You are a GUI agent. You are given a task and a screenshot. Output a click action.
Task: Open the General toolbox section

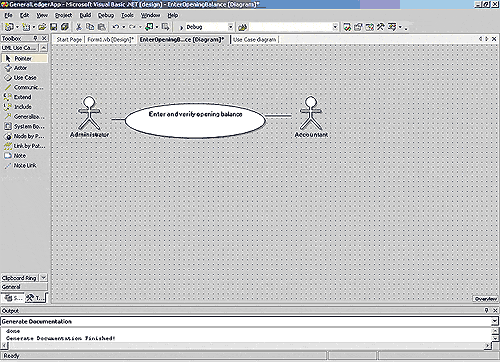point(24,287)
